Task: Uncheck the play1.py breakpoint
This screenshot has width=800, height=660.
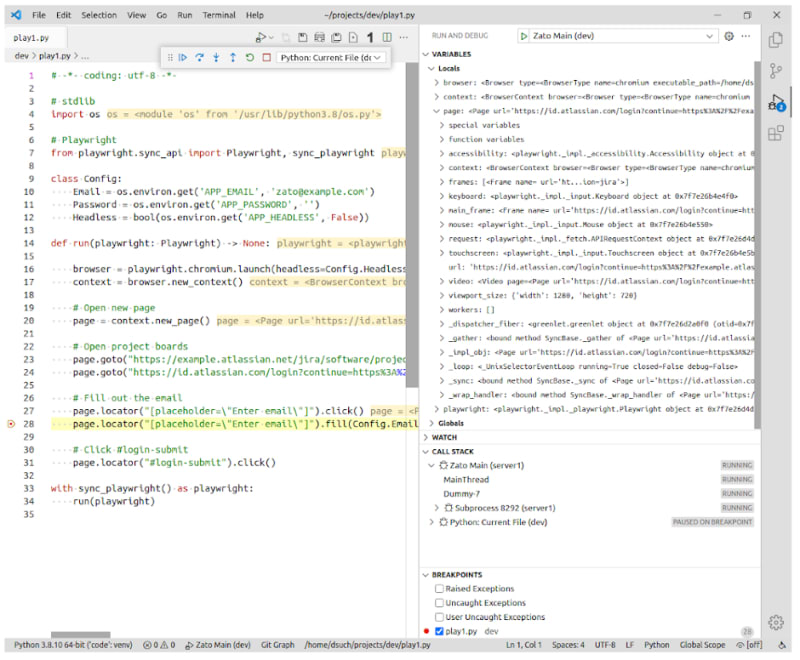Action: coord(440,631)
